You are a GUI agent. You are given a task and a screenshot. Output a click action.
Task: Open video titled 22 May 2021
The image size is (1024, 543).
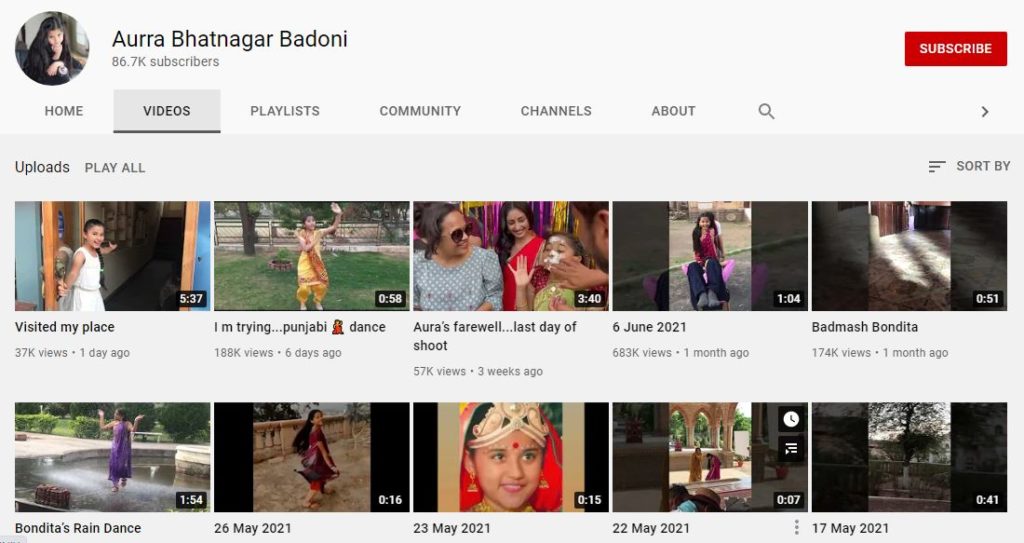click(x=651, y=528)
